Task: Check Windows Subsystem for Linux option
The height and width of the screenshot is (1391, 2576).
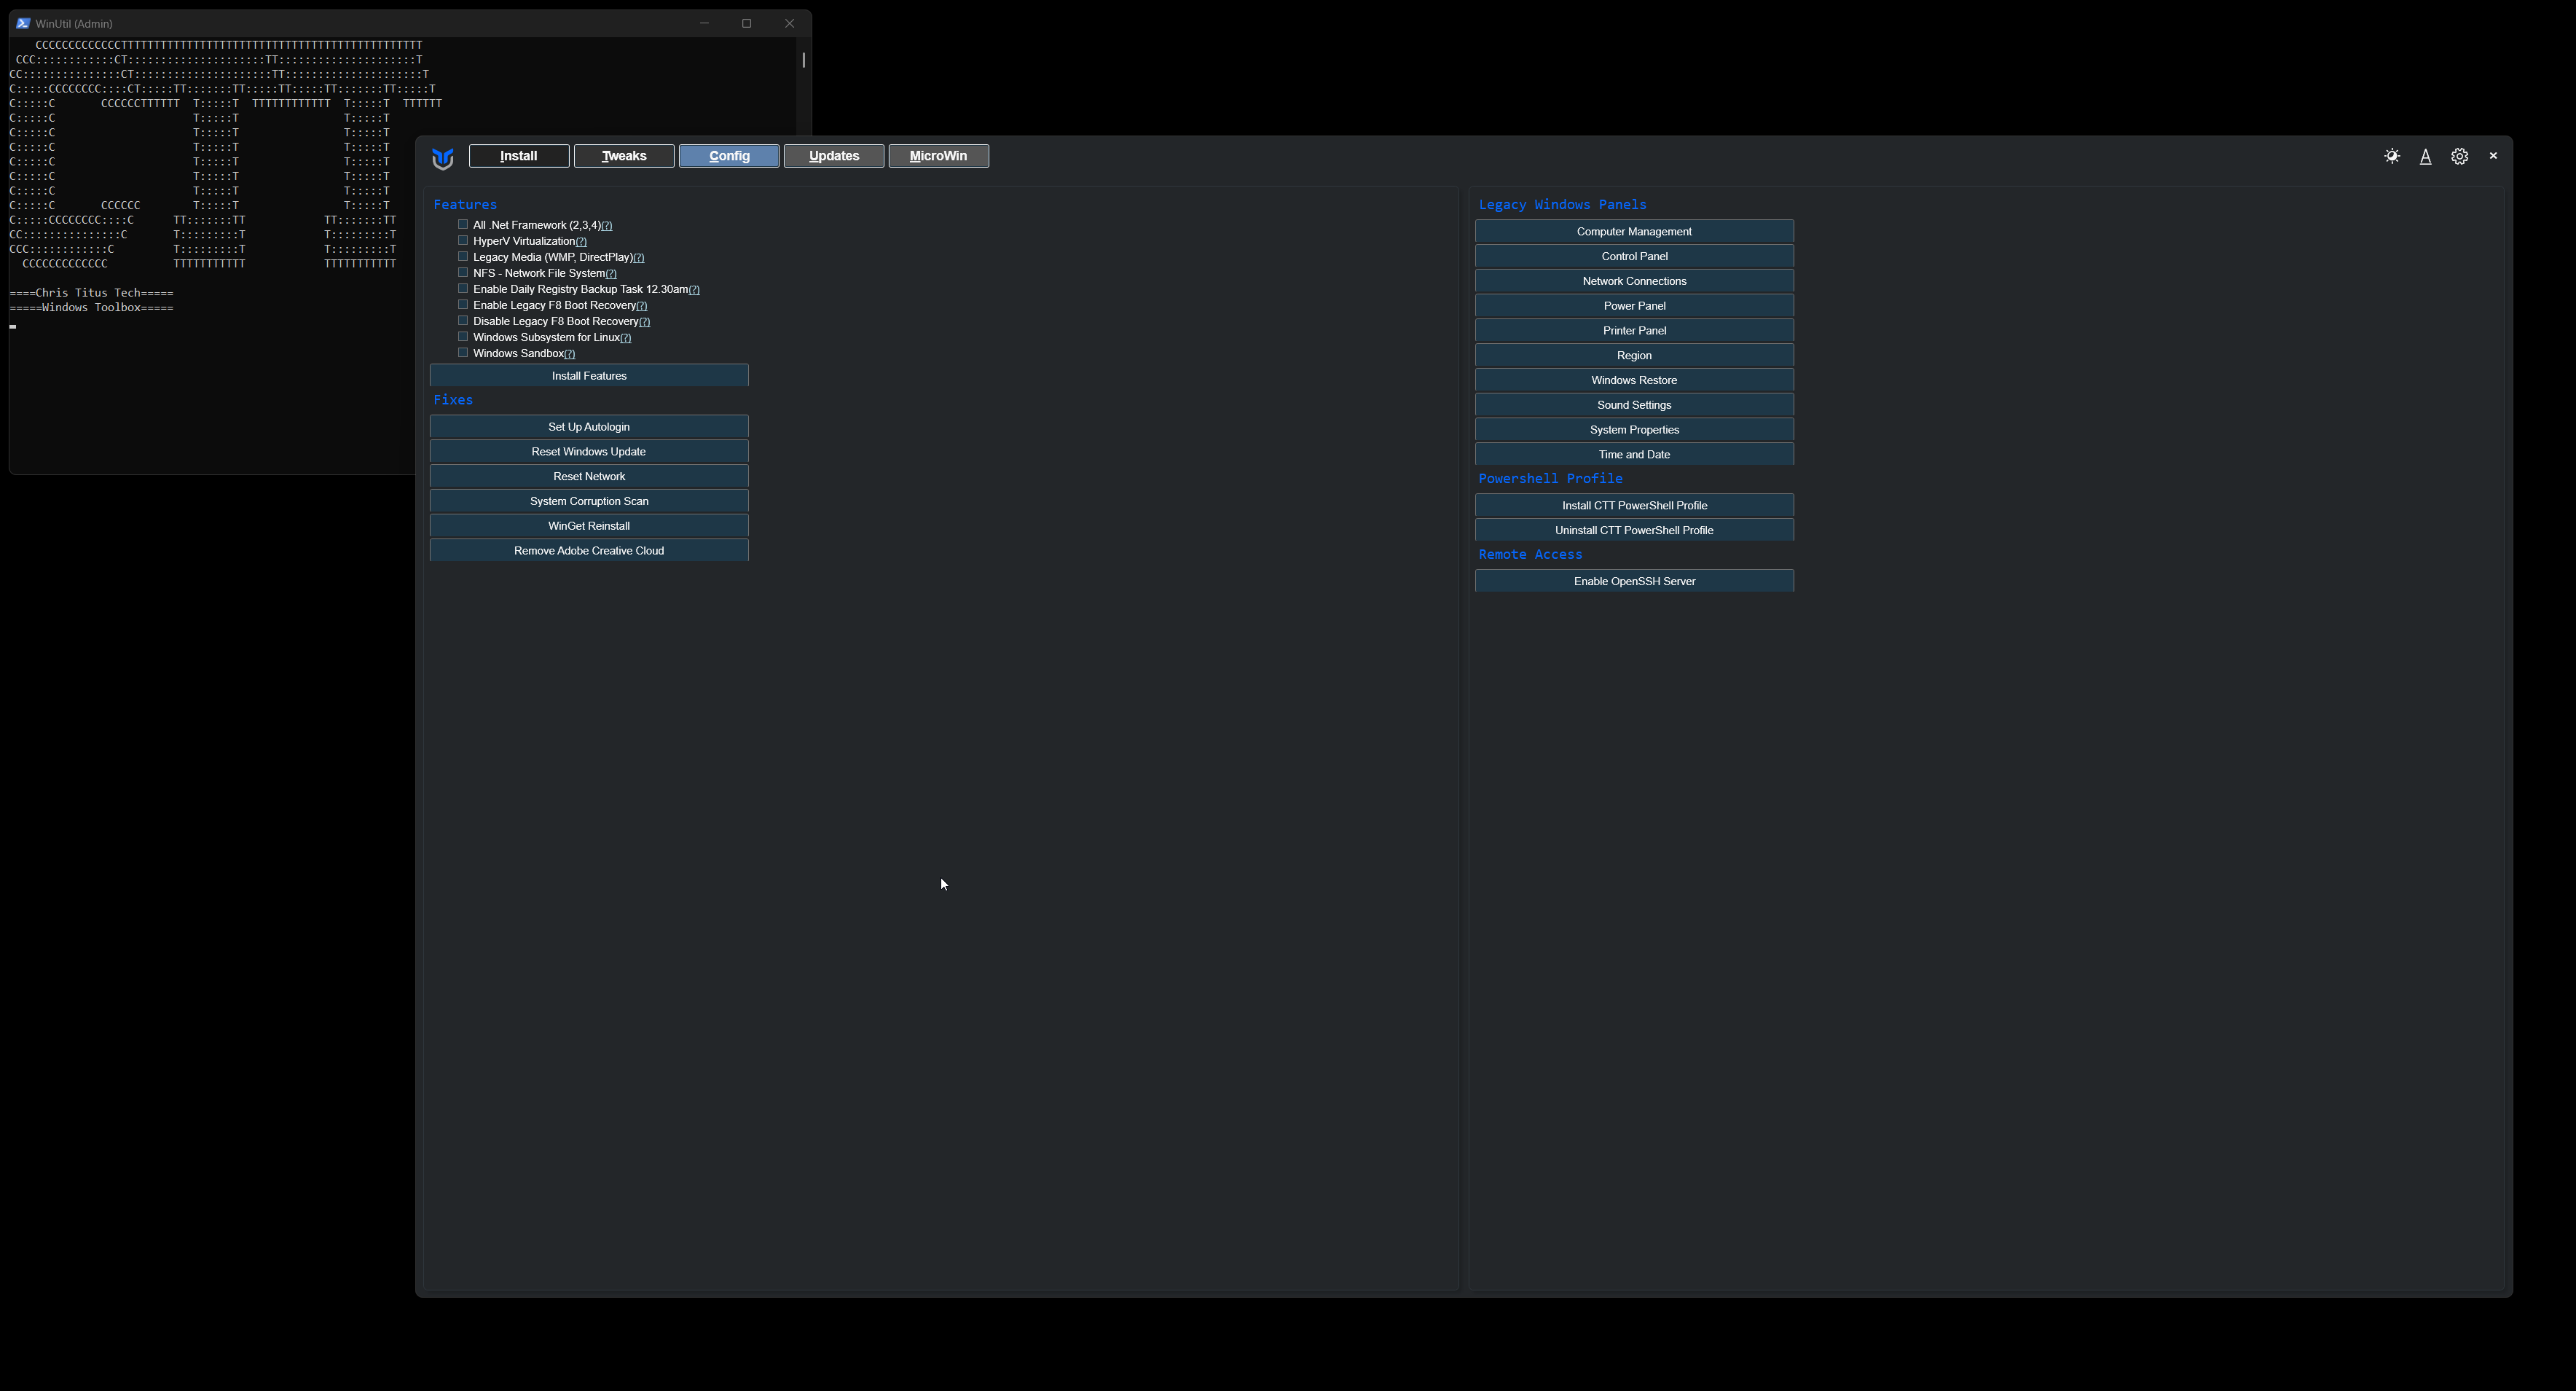Action: 463,337
